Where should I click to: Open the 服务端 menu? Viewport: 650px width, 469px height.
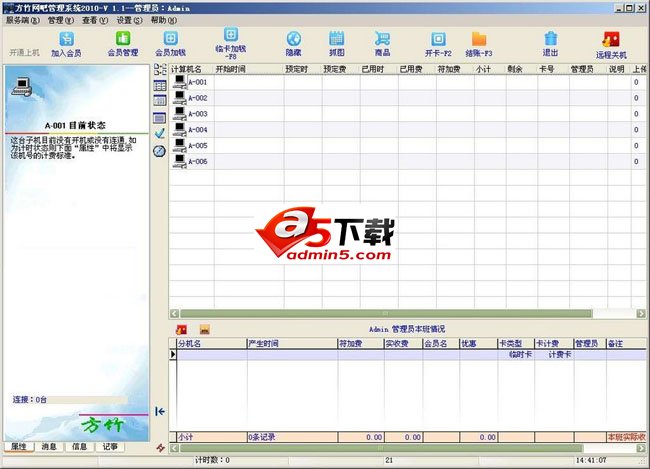[x=23, y=20]
